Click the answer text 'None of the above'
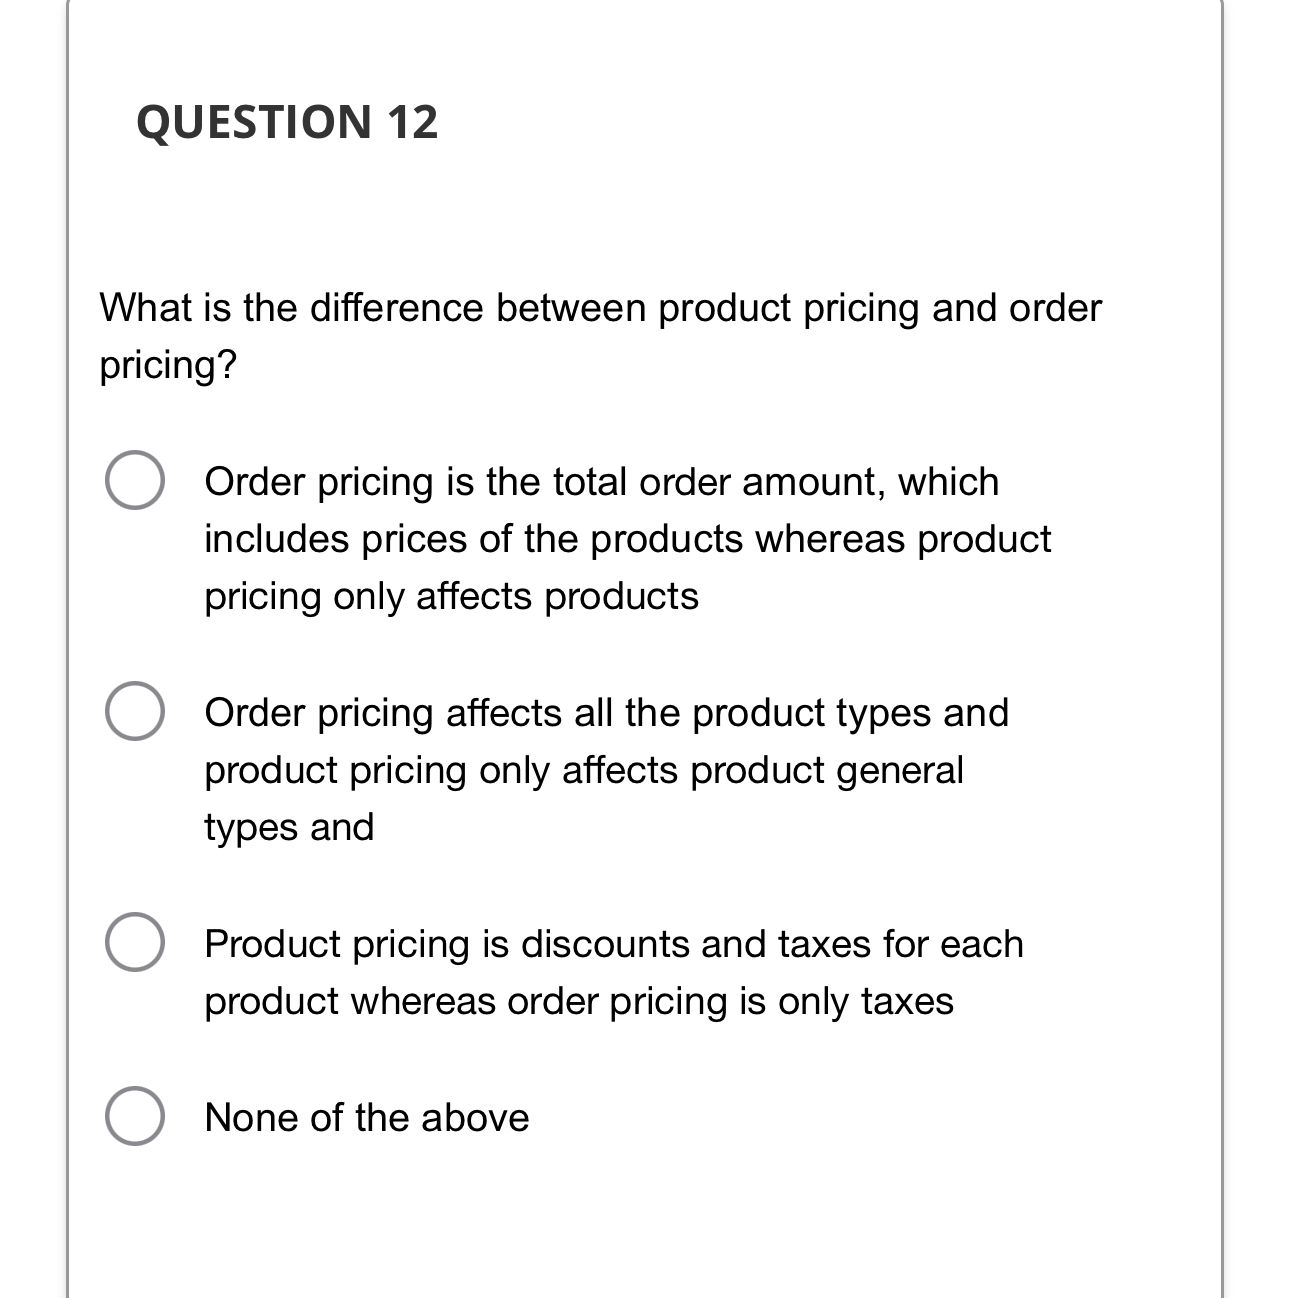 tap(366, 1117)
